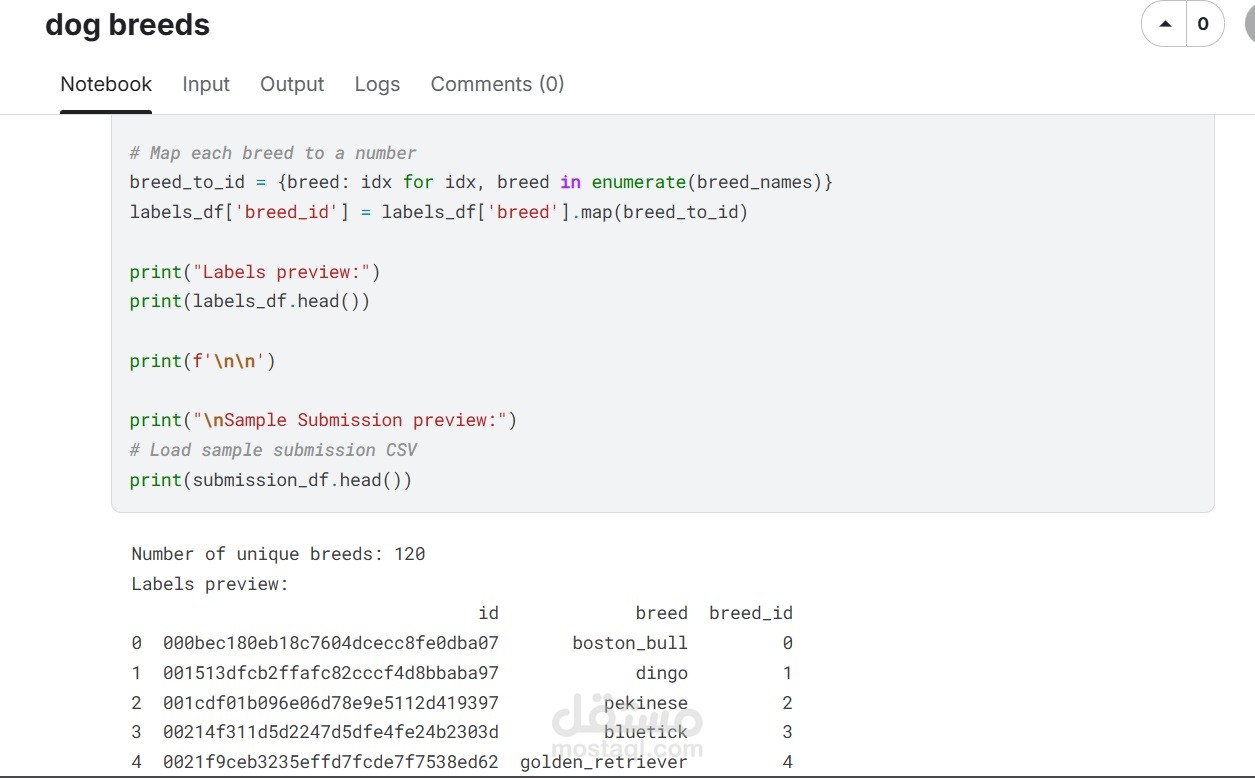Click the vote count showing 0
The width and height of the screenshot is (1255, 778).
click(1203, 24)
